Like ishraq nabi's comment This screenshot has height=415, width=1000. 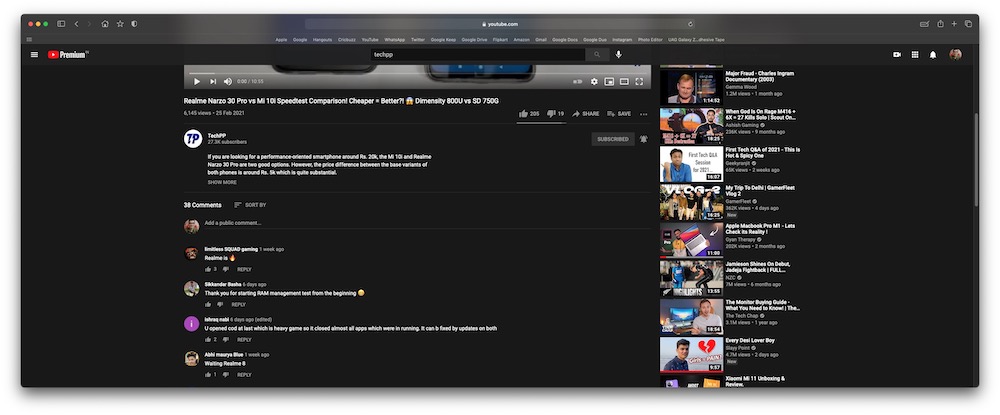208,340
